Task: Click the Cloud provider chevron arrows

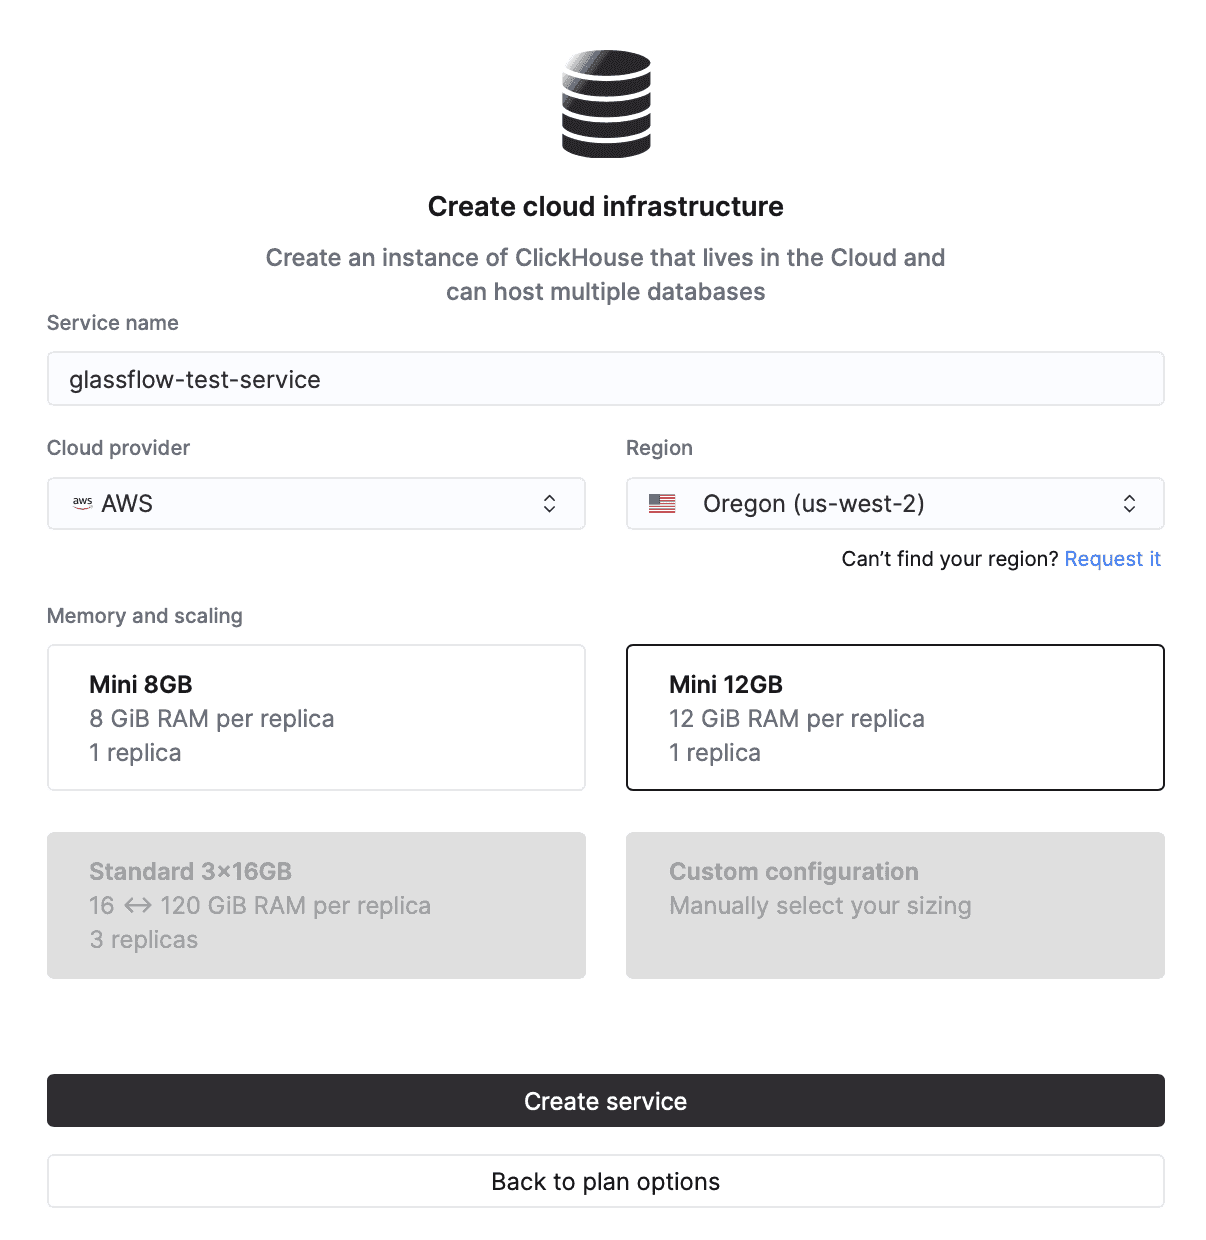Action: [549, 503]
